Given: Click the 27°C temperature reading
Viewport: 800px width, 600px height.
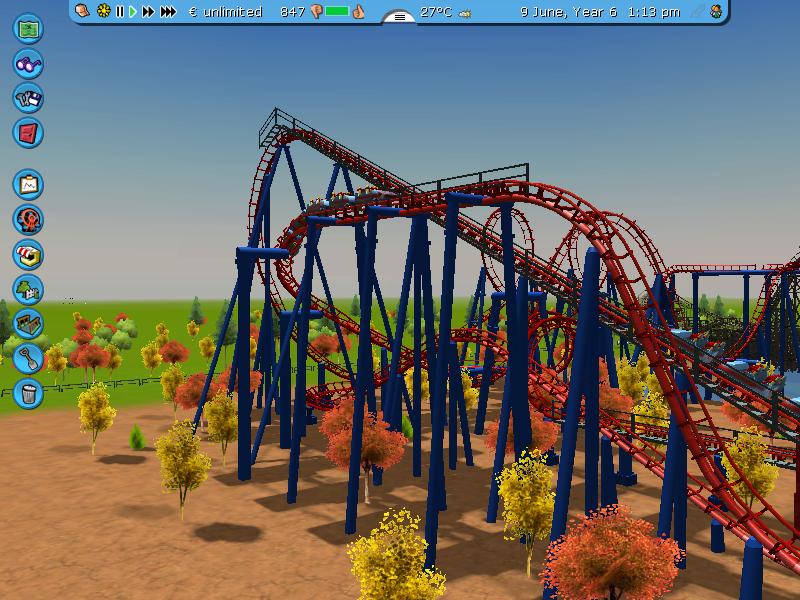Looking at the screenshot, I should (x=436, y=12).
